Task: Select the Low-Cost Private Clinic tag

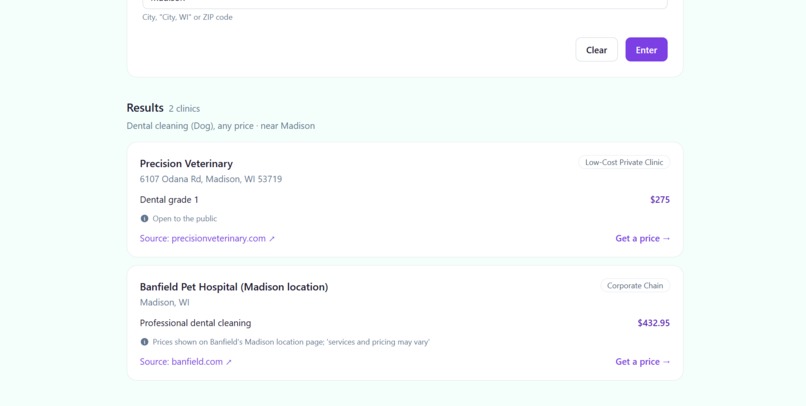Action: coord(624,162)
